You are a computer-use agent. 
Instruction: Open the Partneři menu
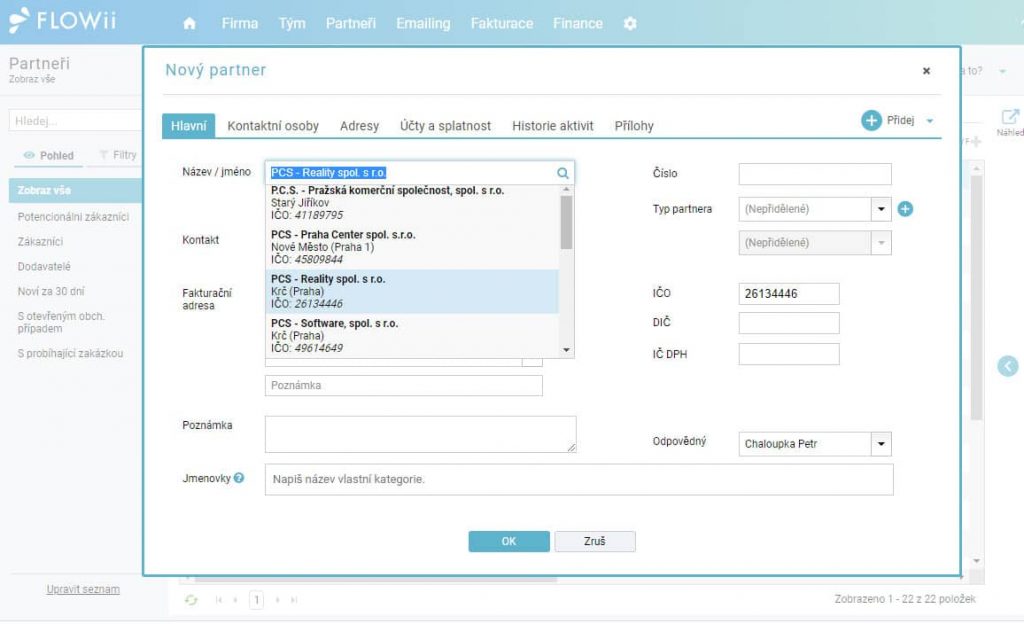(x=351, y=23)
